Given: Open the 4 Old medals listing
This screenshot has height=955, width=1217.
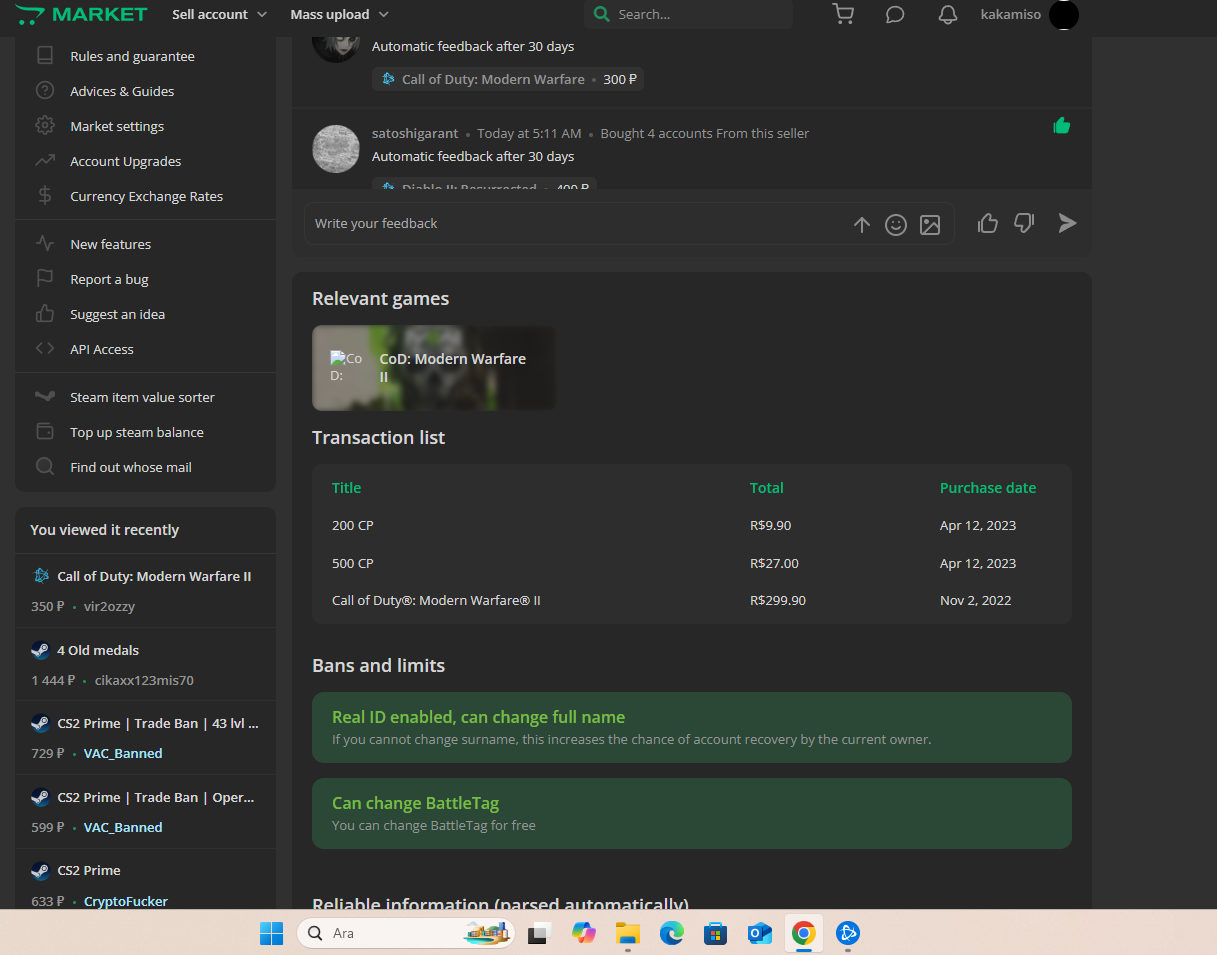Looking at the screenshot, I should [98, 650].
